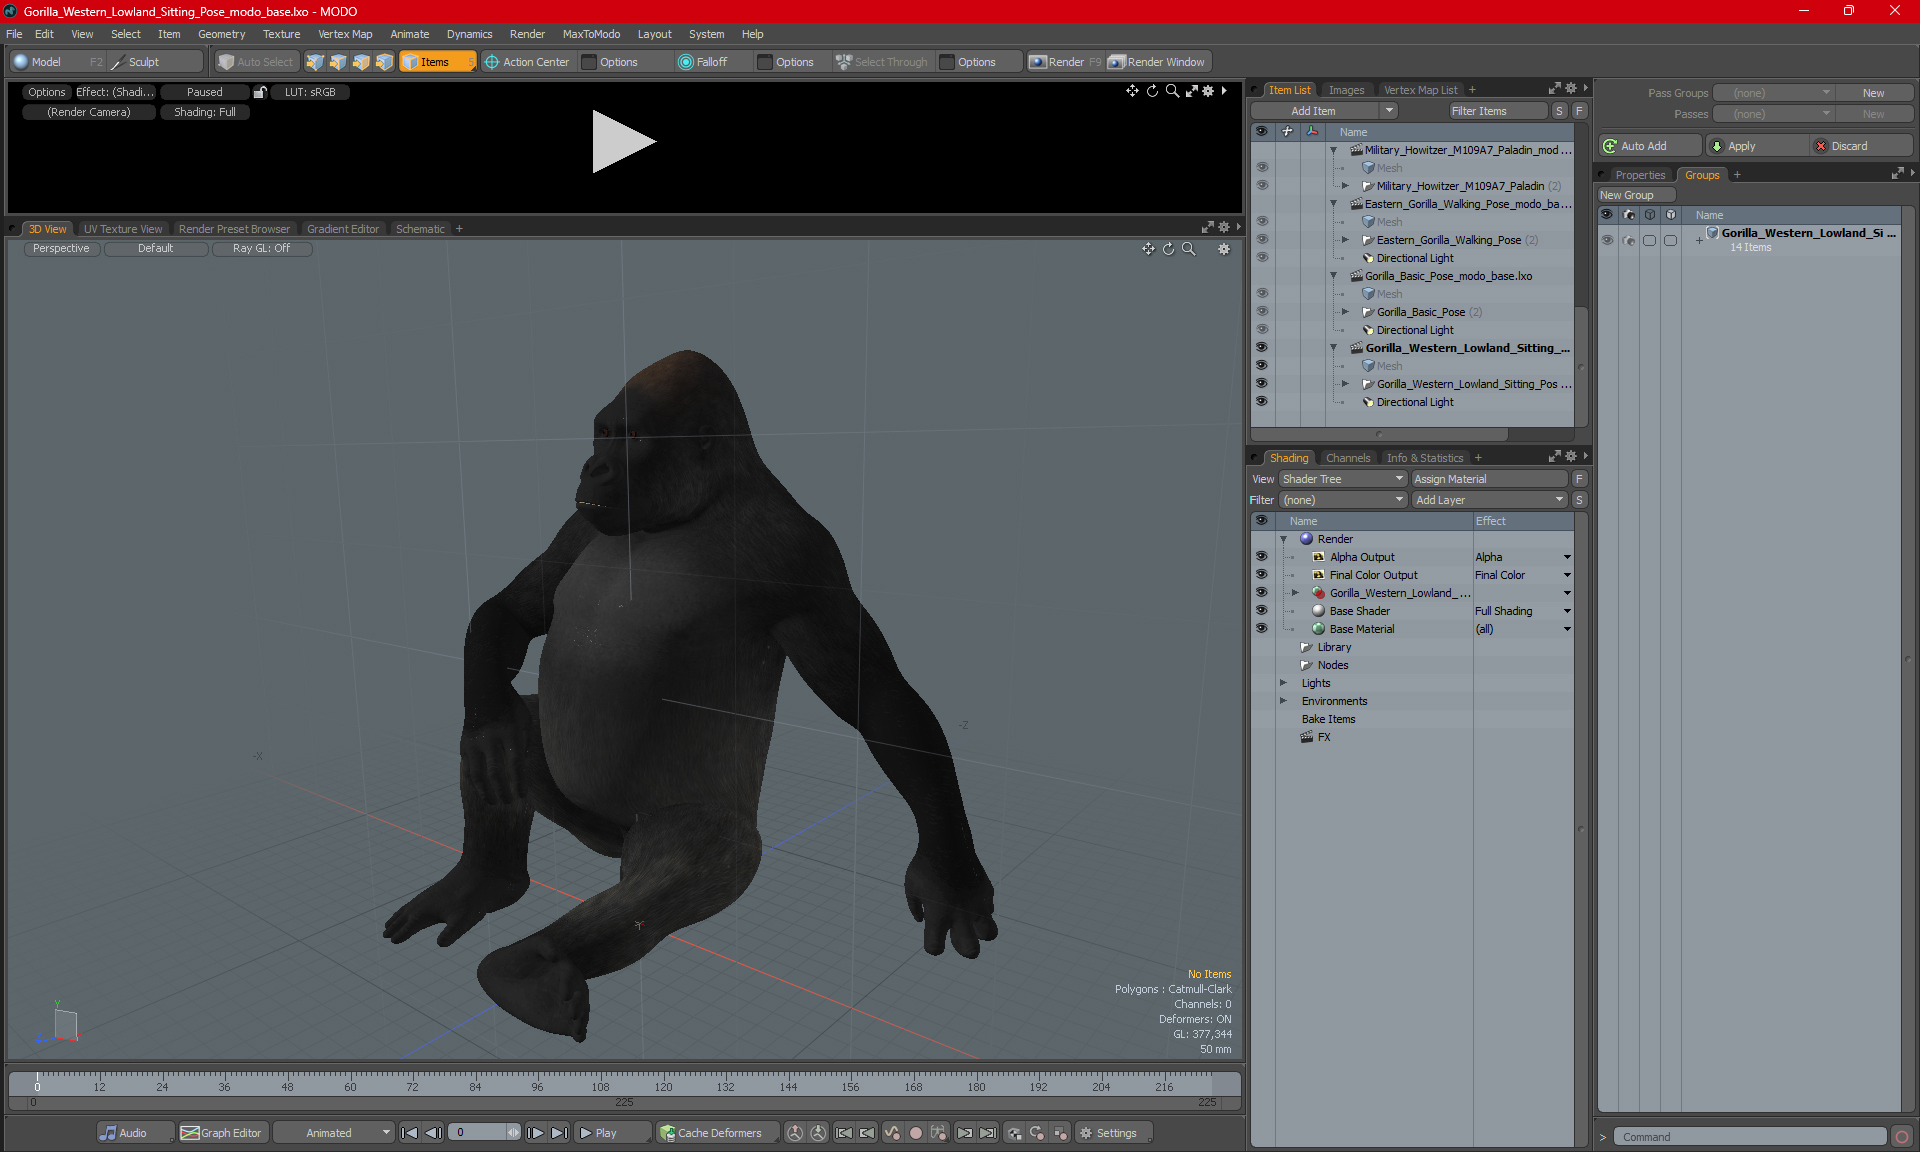Click the 3D viewport pan move icon
The width and height of the screenshot is (1920, 1152).
pyautogui.click(x=1148, y=249)
